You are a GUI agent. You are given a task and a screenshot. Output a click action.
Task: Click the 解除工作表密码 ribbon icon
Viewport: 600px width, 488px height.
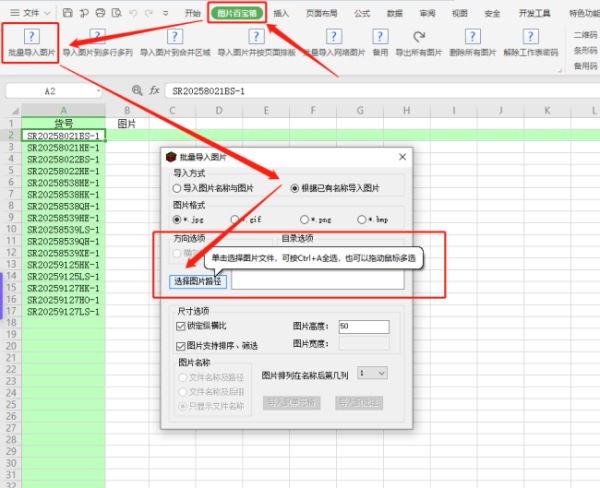coord(531,37)
